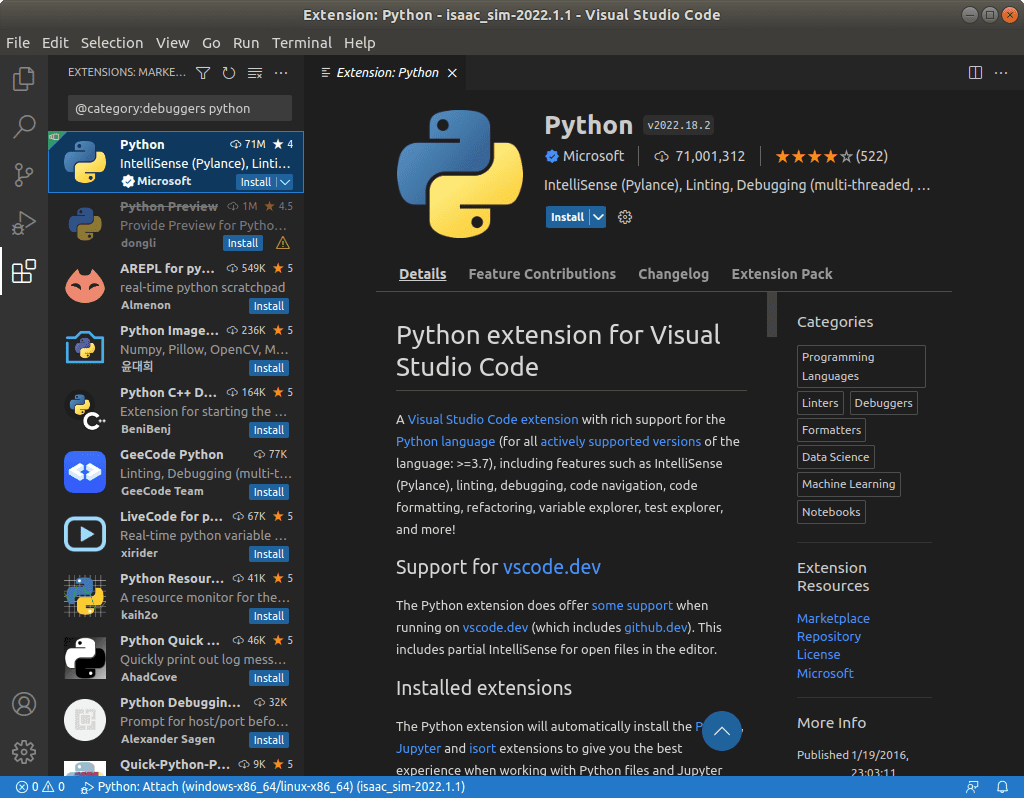This screenshot has height=798, width=1024.
Task: Open notifications bell in status bar
Action: [1002, 787]
